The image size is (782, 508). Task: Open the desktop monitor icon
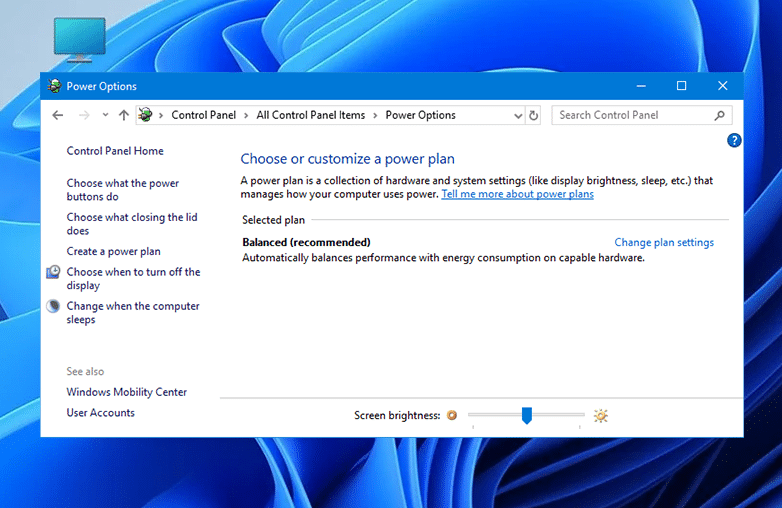[x=80, y=39]
